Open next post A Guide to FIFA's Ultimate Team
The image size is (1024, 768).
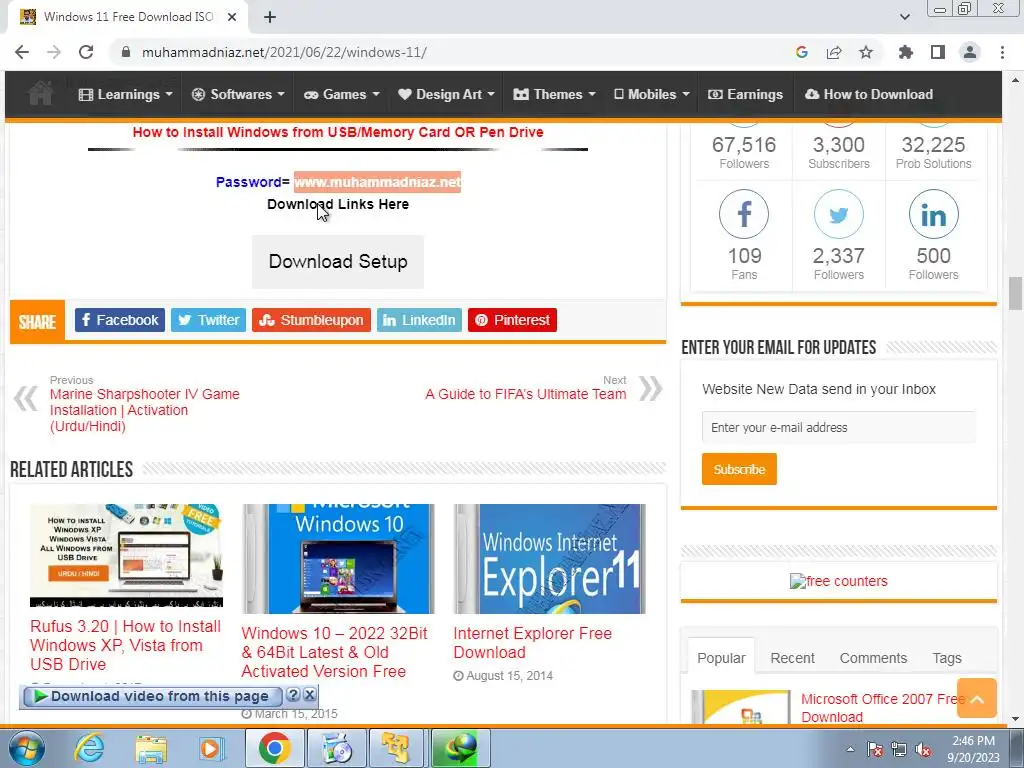pos(526,394)
